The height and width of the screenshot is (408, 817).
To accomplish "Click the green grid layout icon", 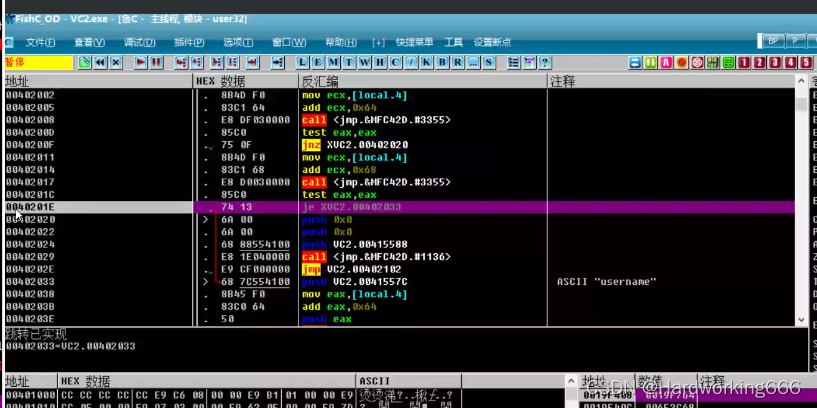I will click(x=728, y=63).
